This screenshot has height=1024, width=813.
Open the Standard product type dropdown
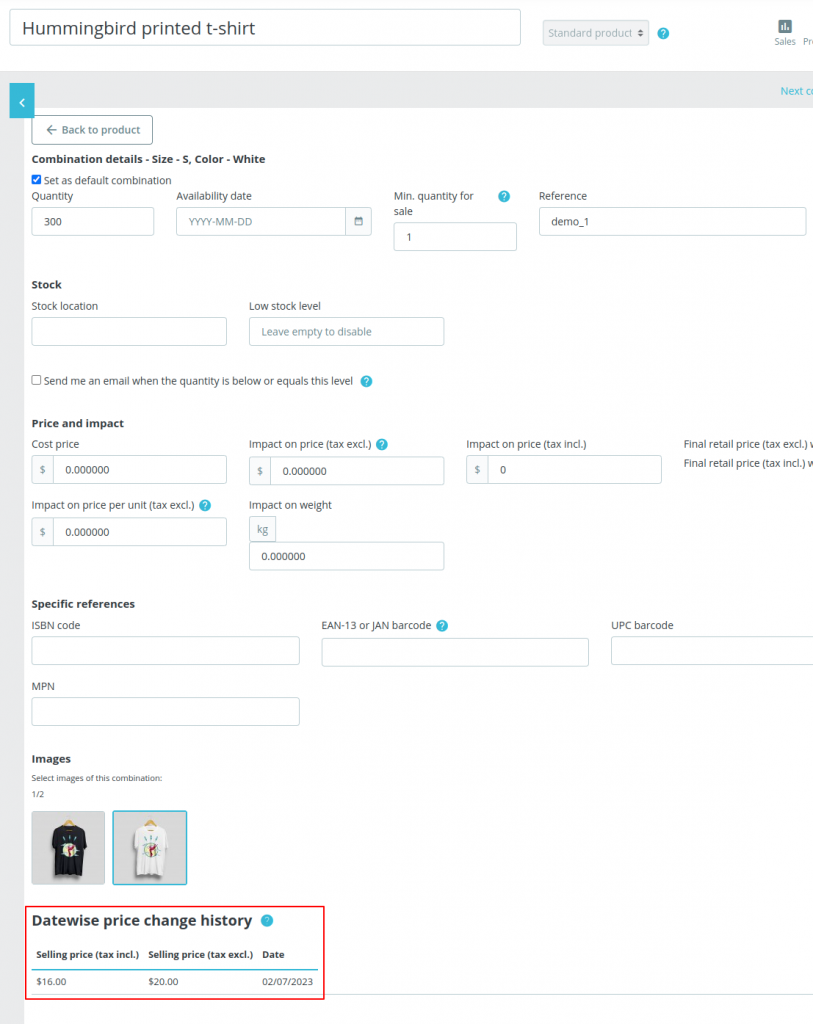point(596,33)
